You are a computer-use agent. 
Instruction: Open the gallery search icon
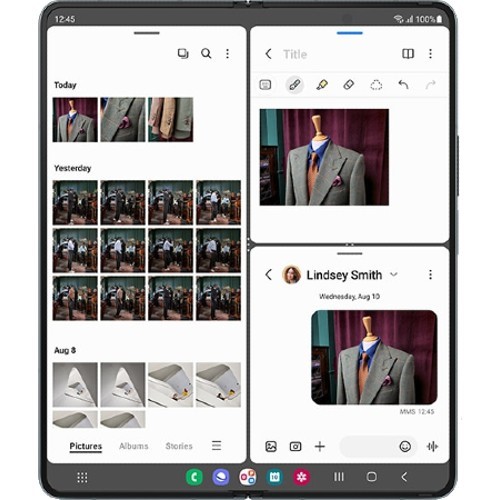point(206,53)
